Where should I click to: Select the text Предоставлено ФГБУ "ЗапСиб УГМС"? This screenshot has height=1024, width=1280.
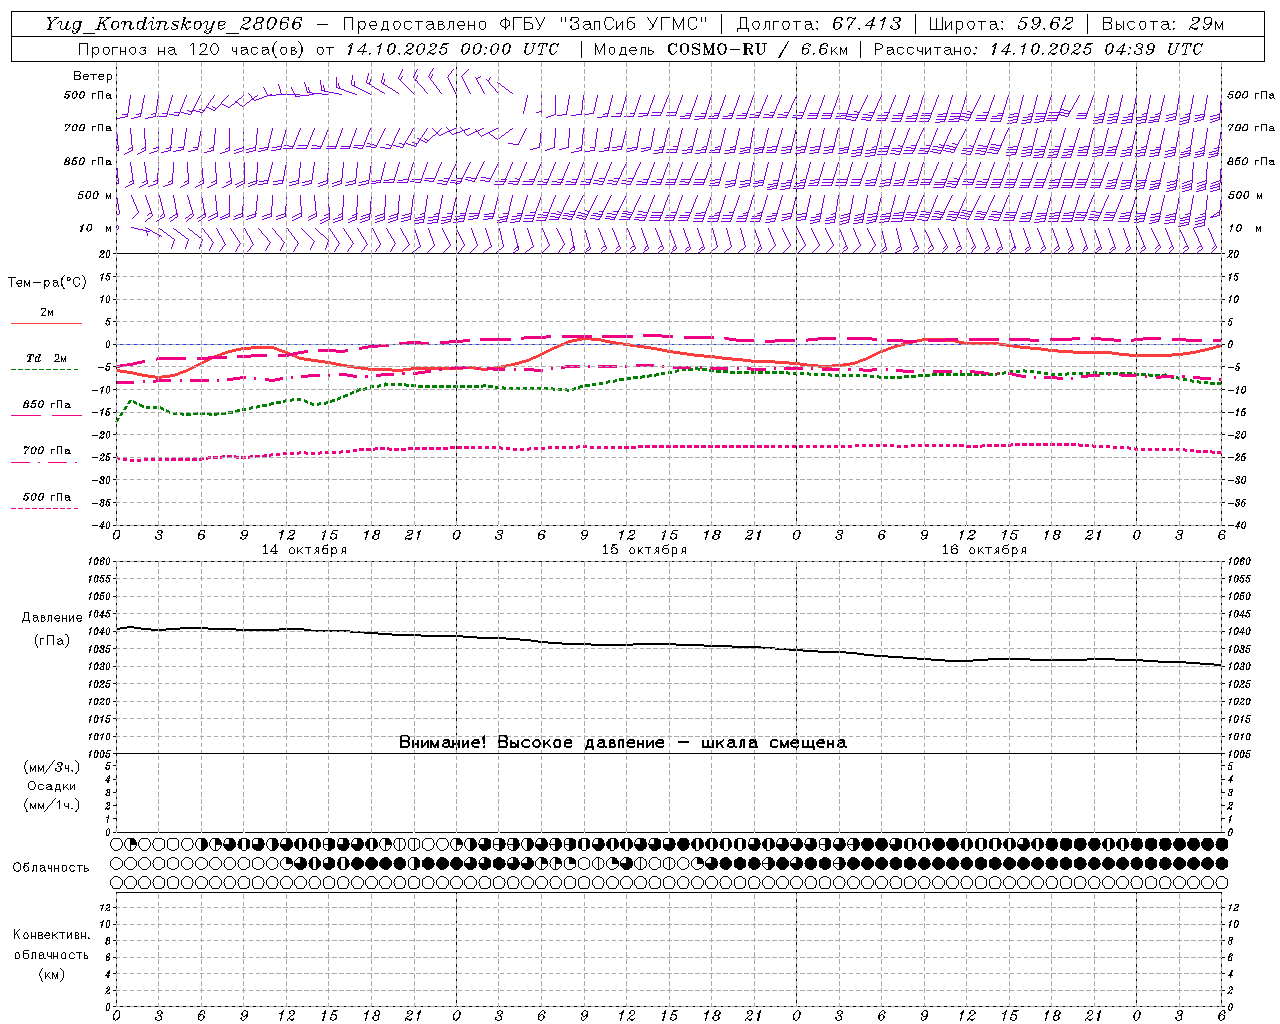point(525,24)
